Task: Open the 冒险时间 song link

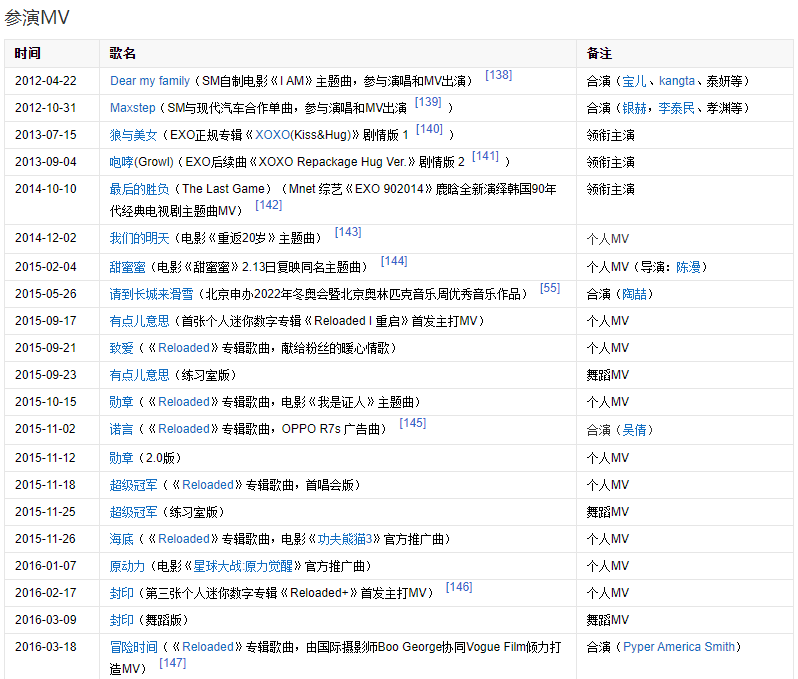Action: [133, 647]
